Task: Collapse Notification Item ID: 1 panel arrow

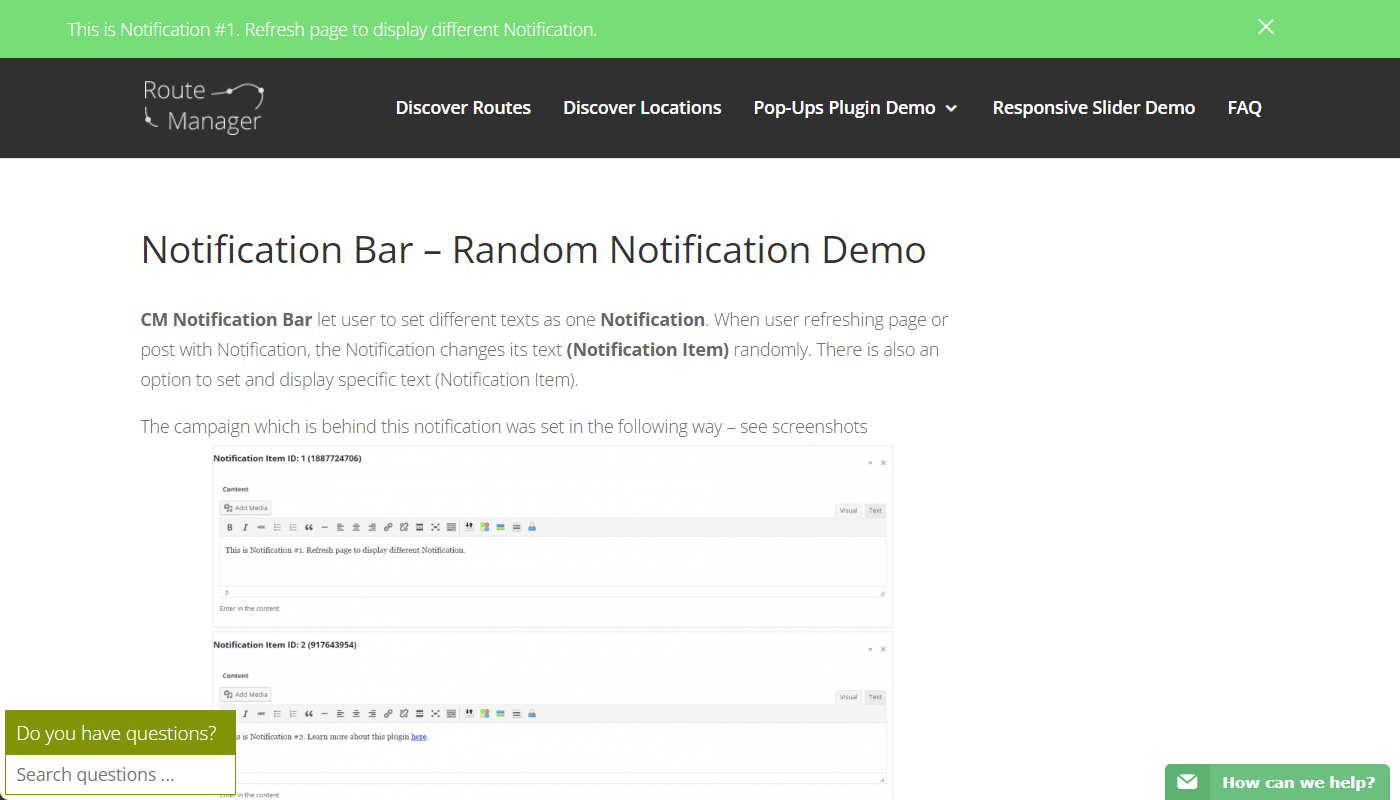Action: pos(870,463)
